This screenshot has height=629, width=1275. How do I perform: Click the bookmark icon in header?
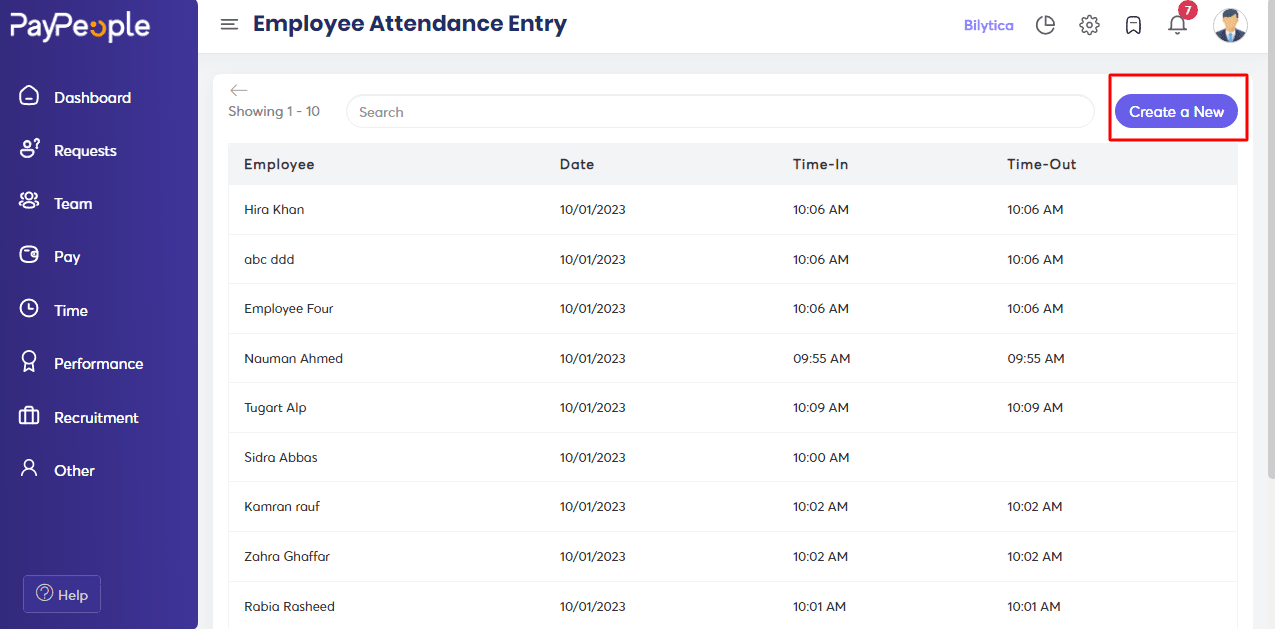[x=1133, y=25]
